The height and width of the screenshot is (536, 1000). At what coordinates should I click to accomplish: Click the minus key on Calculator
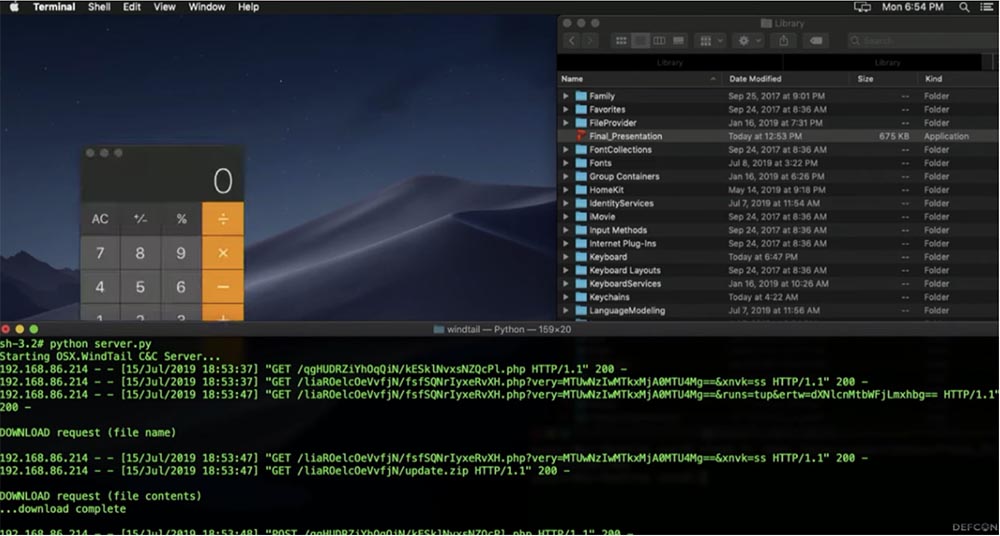click(223, 287)
